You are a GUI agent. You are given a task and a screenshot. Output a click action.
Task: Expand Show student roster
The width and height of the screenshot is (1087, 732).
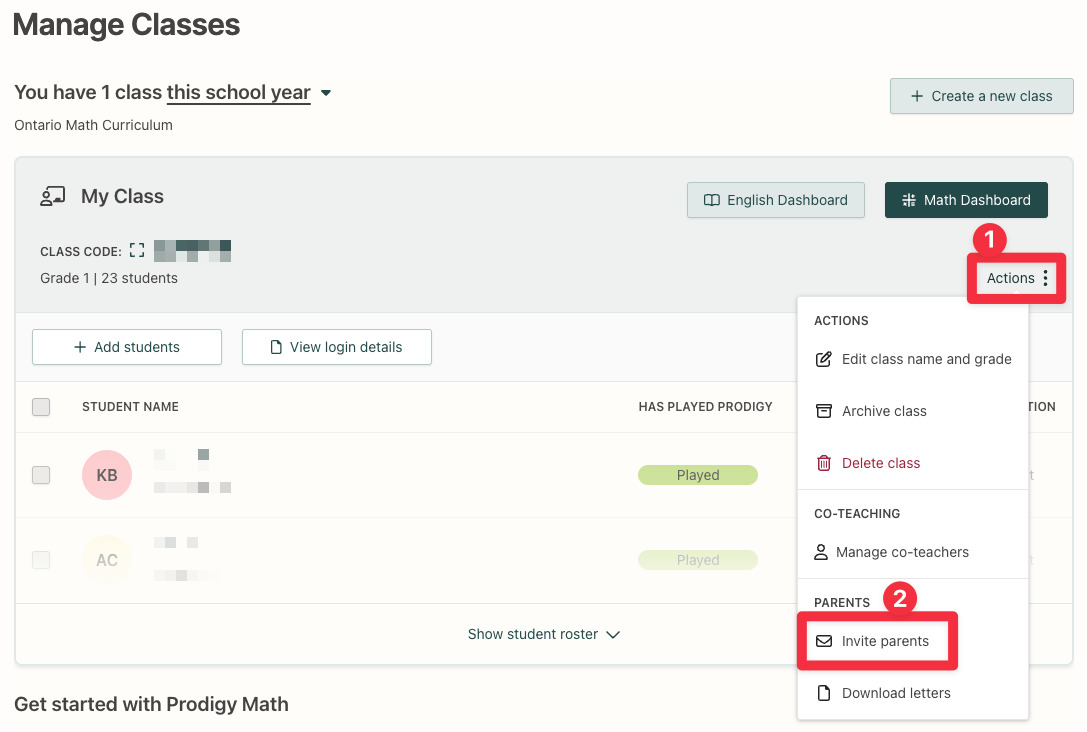click(544, 634)
